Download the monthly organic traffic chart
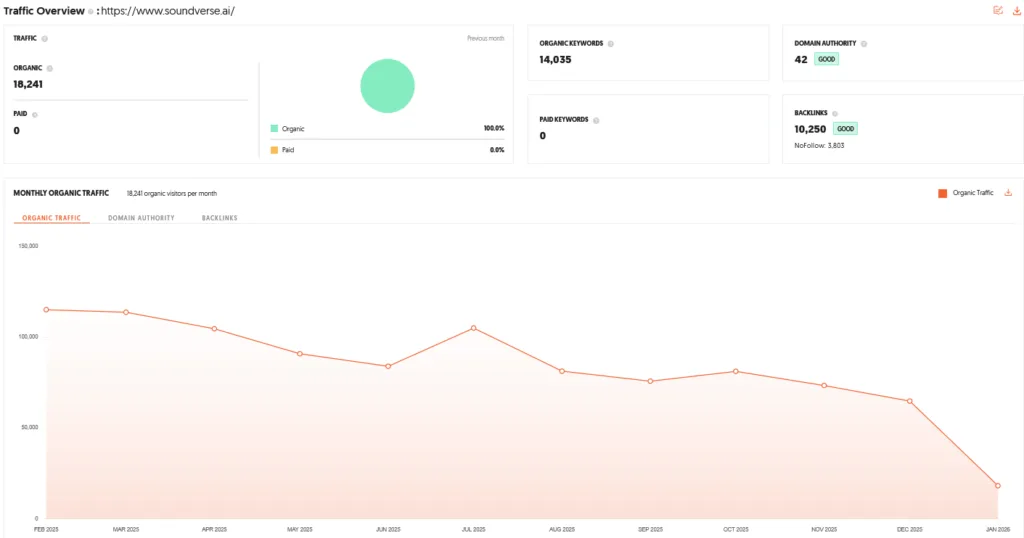The image size is (1024, 538). 1008,193
